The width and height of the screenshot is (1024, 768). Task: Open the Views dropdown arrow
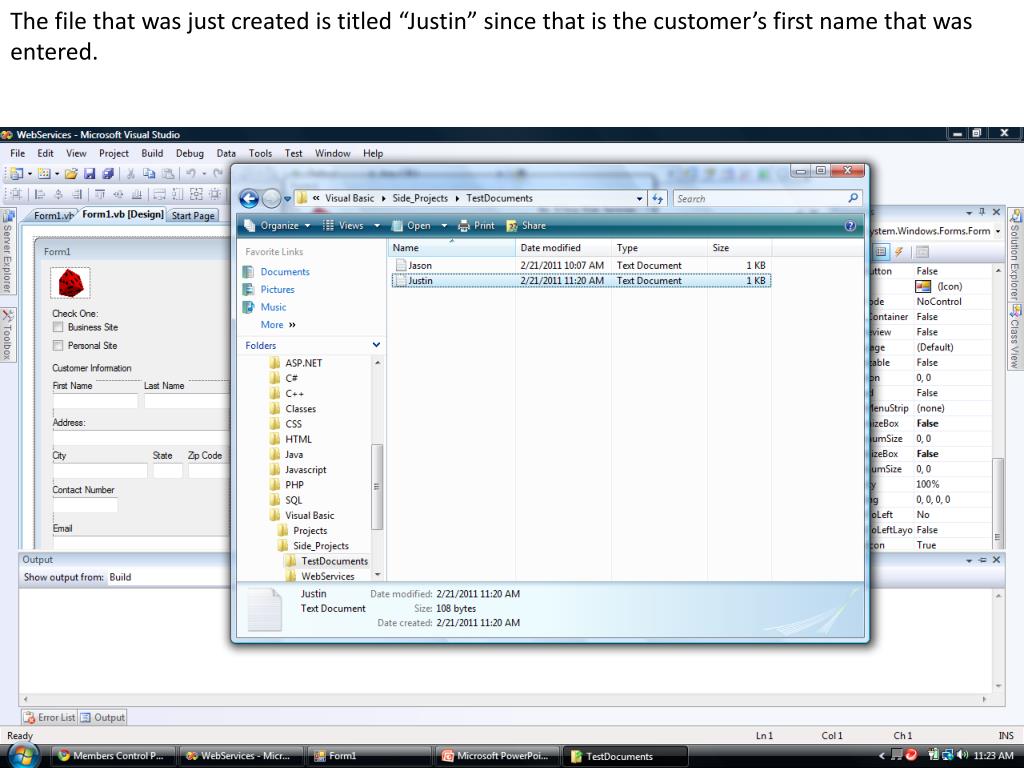click(377, 226)
